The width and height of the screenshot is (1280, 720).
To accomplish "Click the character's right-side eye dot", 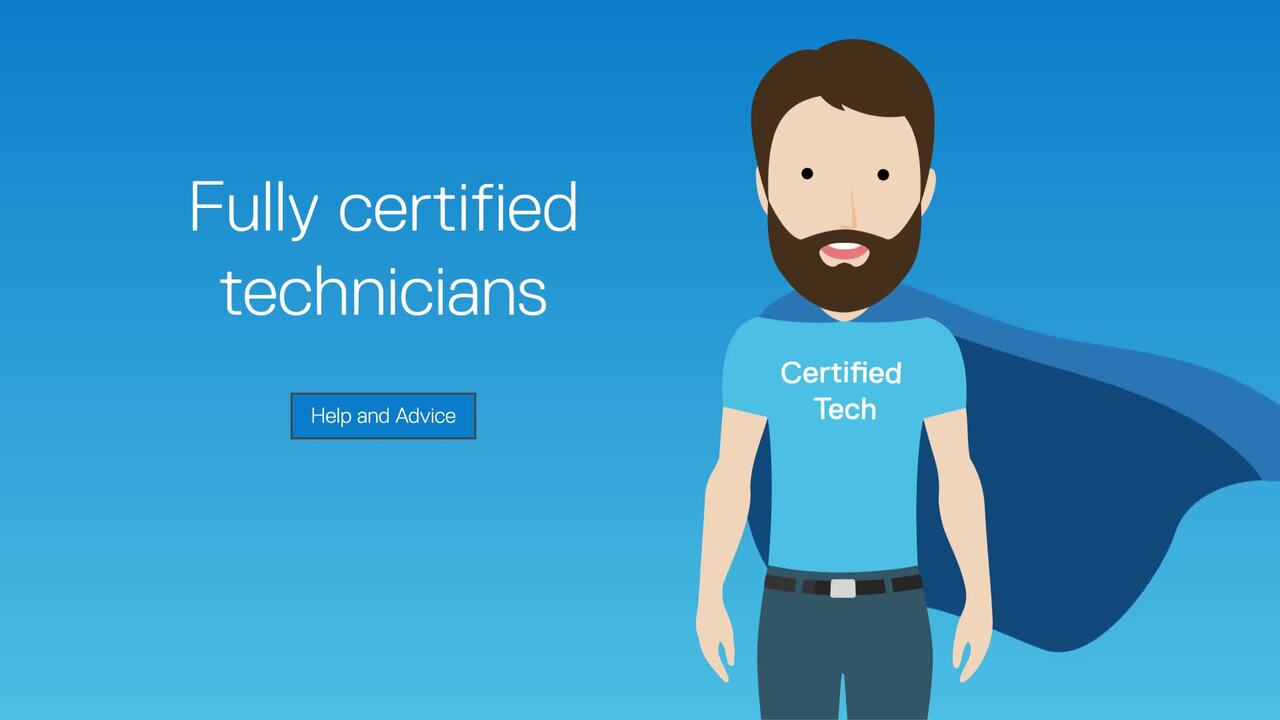I will (883, 175).
